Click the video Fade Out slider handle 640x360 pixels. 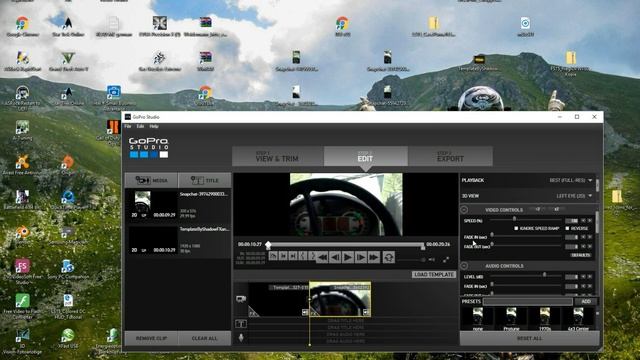click(x=492, y=245)
